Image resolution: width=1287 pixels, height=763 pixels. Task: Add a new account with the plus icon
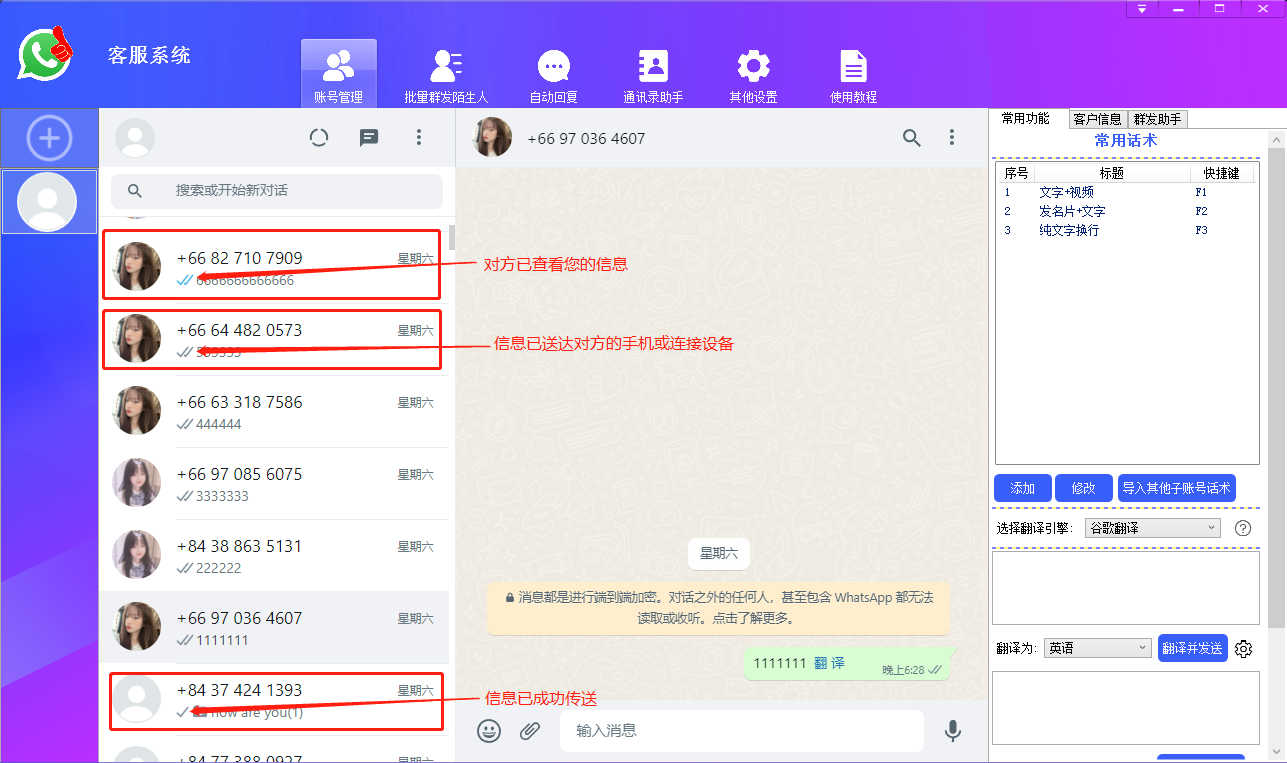click(49, 138)
